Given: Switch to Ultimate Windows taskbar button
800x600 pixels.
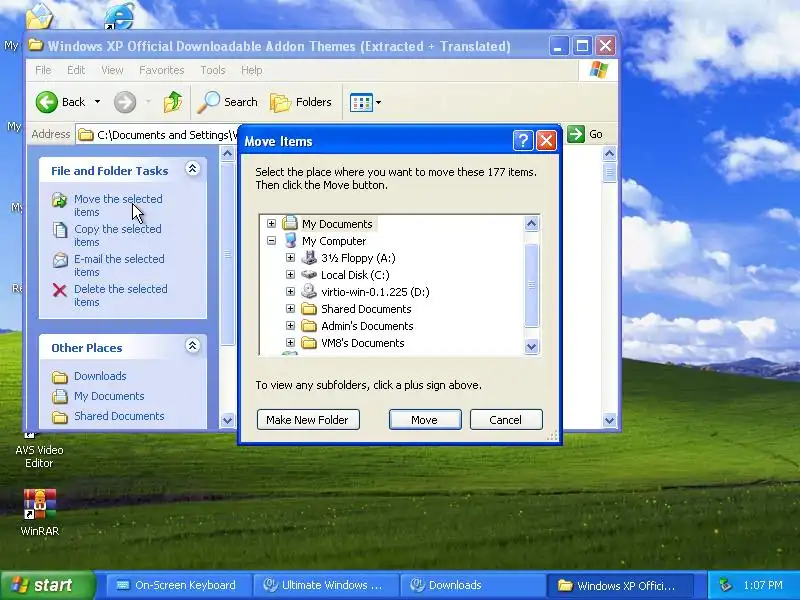Looking at the screenshot, I should pos(325,585).
